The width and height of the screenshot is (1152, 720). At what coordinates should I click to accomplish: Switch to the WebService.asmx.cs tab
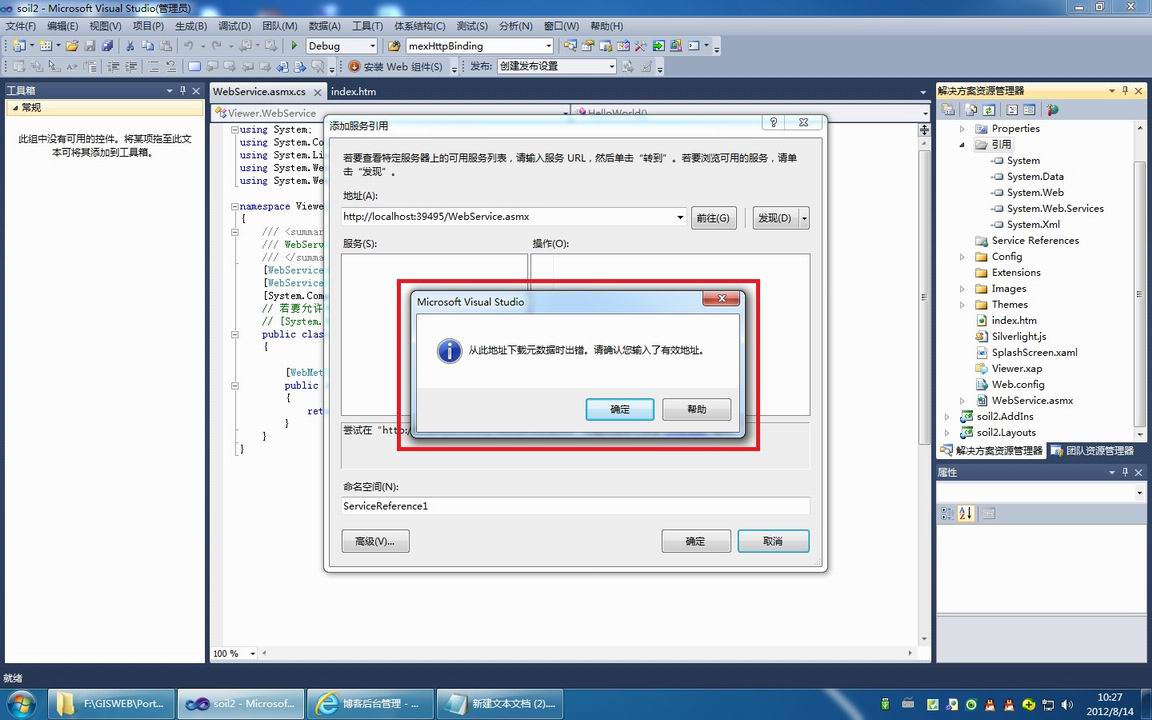259,92
